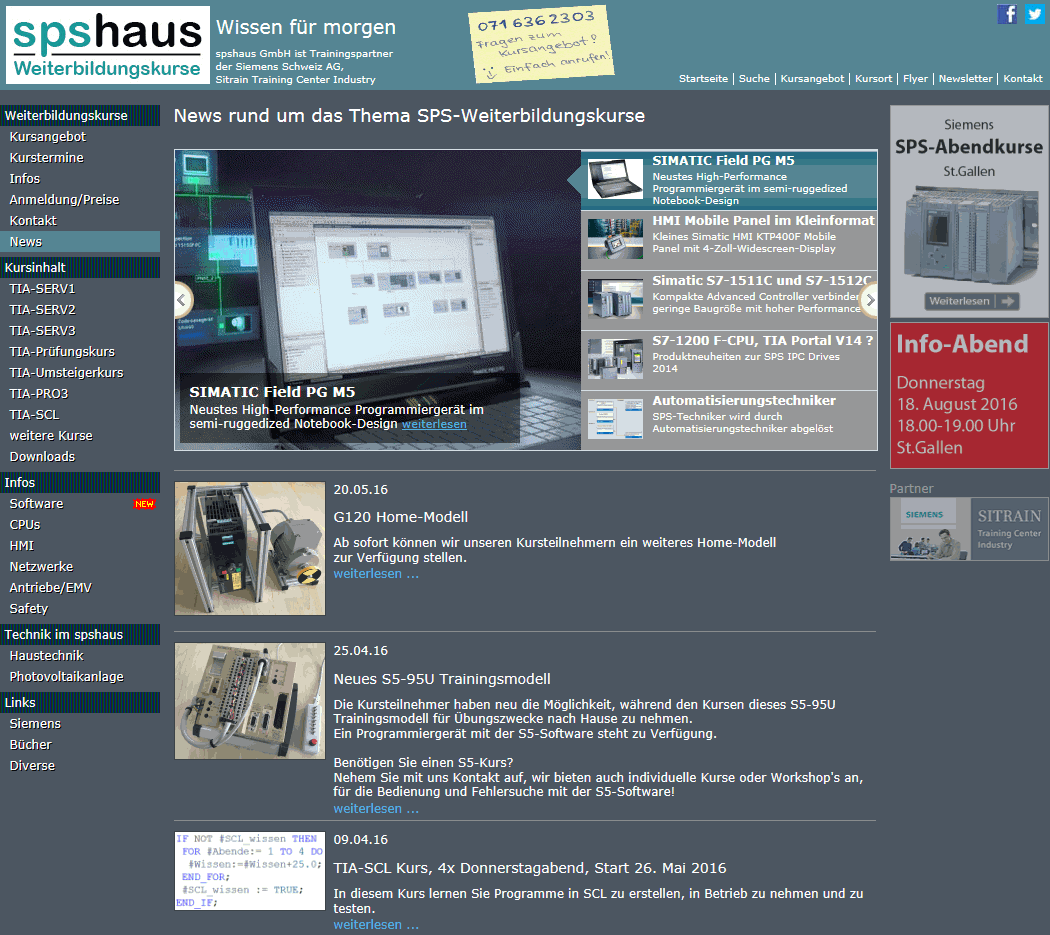Click Weiterlesen button on SPS-Abendkurse banner
Image resolution: width=1050 pixels, height=935 pixels.
pyautogui.click(x=972, y=301)
